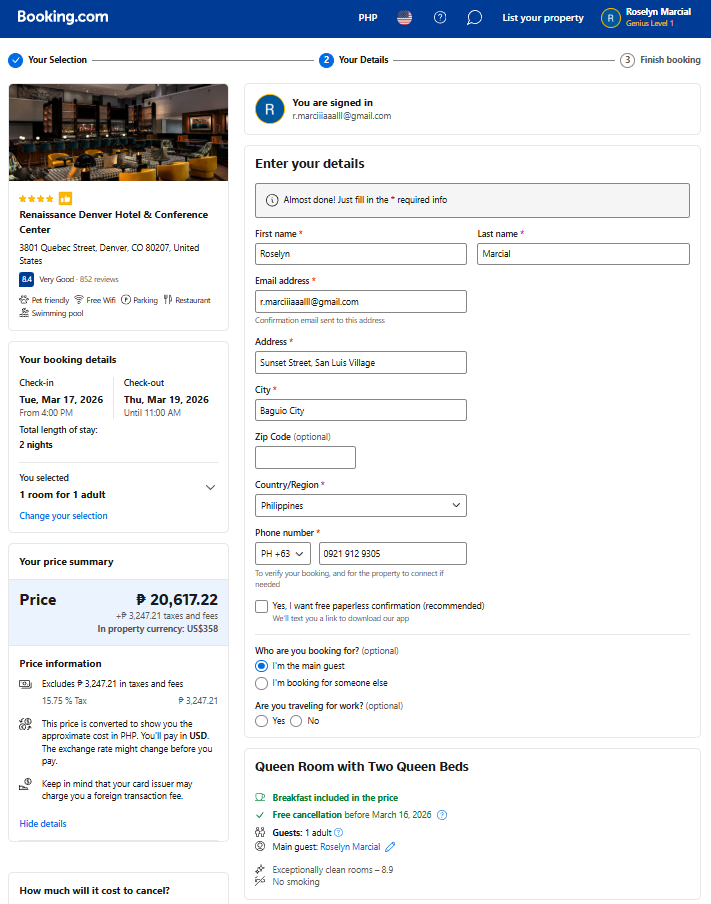
Task: Open the Country/Region Philippines dropdown
Action: (360, 506)
